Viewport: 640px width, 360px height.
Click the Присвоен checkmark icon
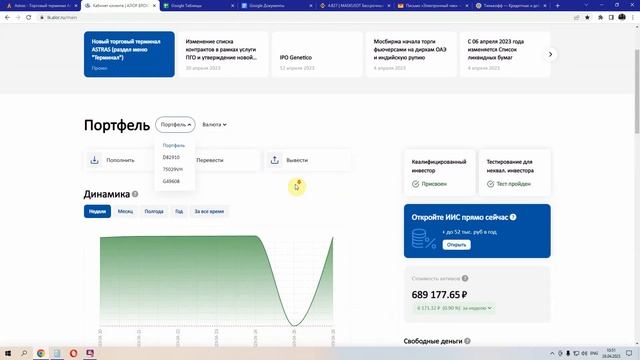pos(416,184)
